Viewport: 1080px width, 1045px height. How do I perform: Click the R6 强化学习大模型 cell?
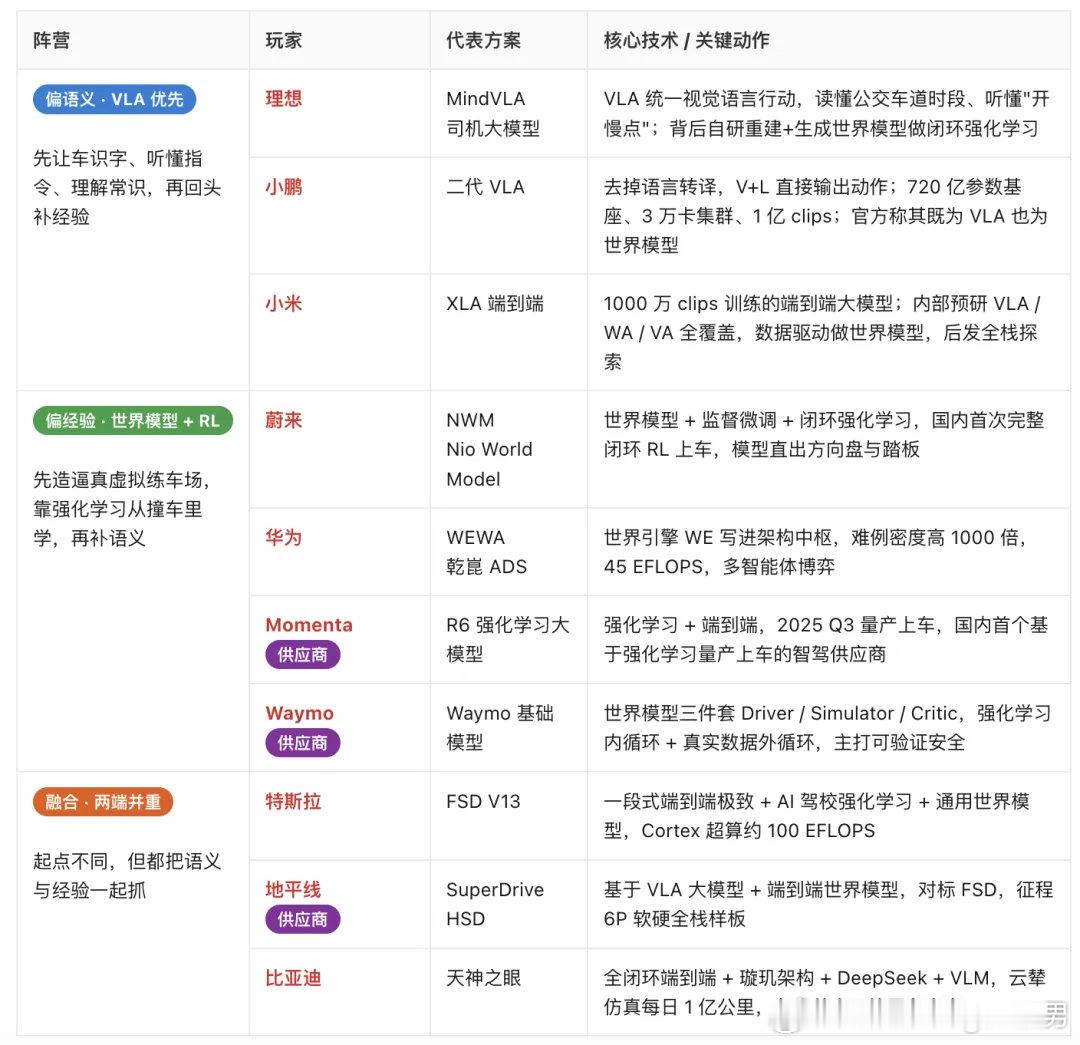tap(508, 639)
